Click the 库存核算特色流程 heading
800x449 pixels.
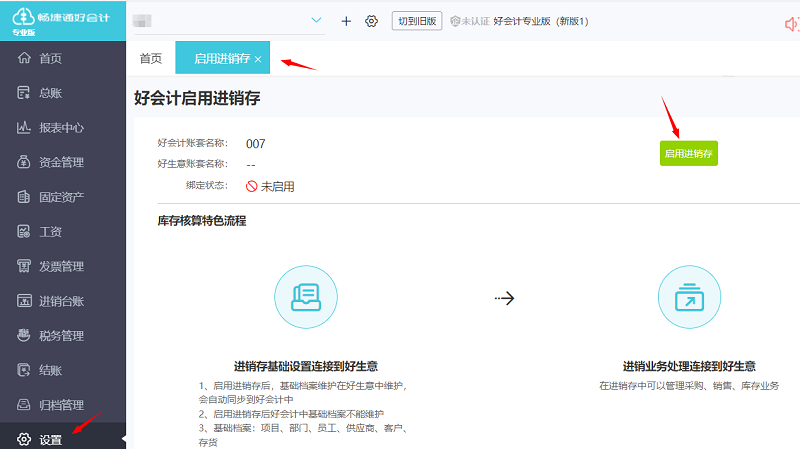click(202, 221)
